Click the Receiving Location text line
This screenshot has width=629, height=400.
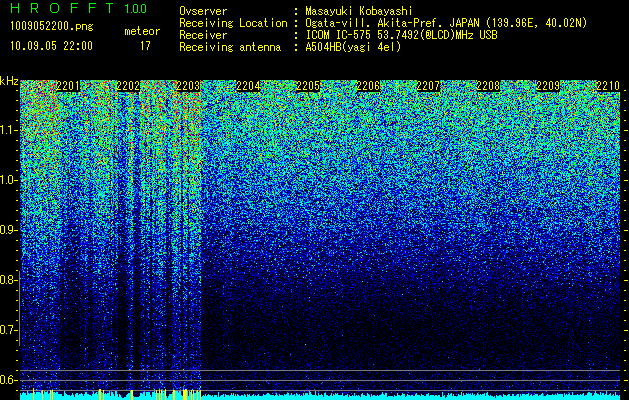pyautogui.click(x=383, y=23)
